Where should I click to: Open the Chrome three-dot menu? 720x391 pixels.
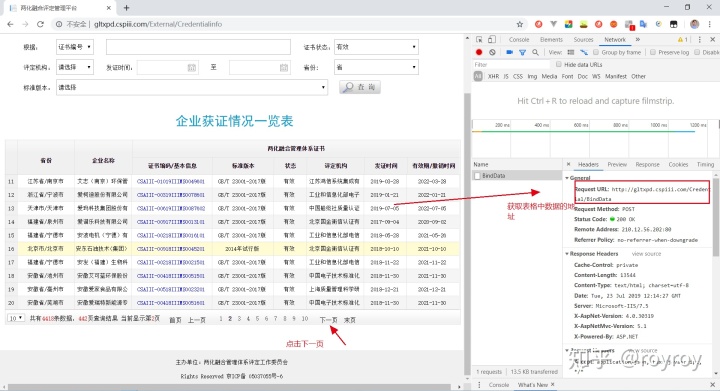point(710,24)
